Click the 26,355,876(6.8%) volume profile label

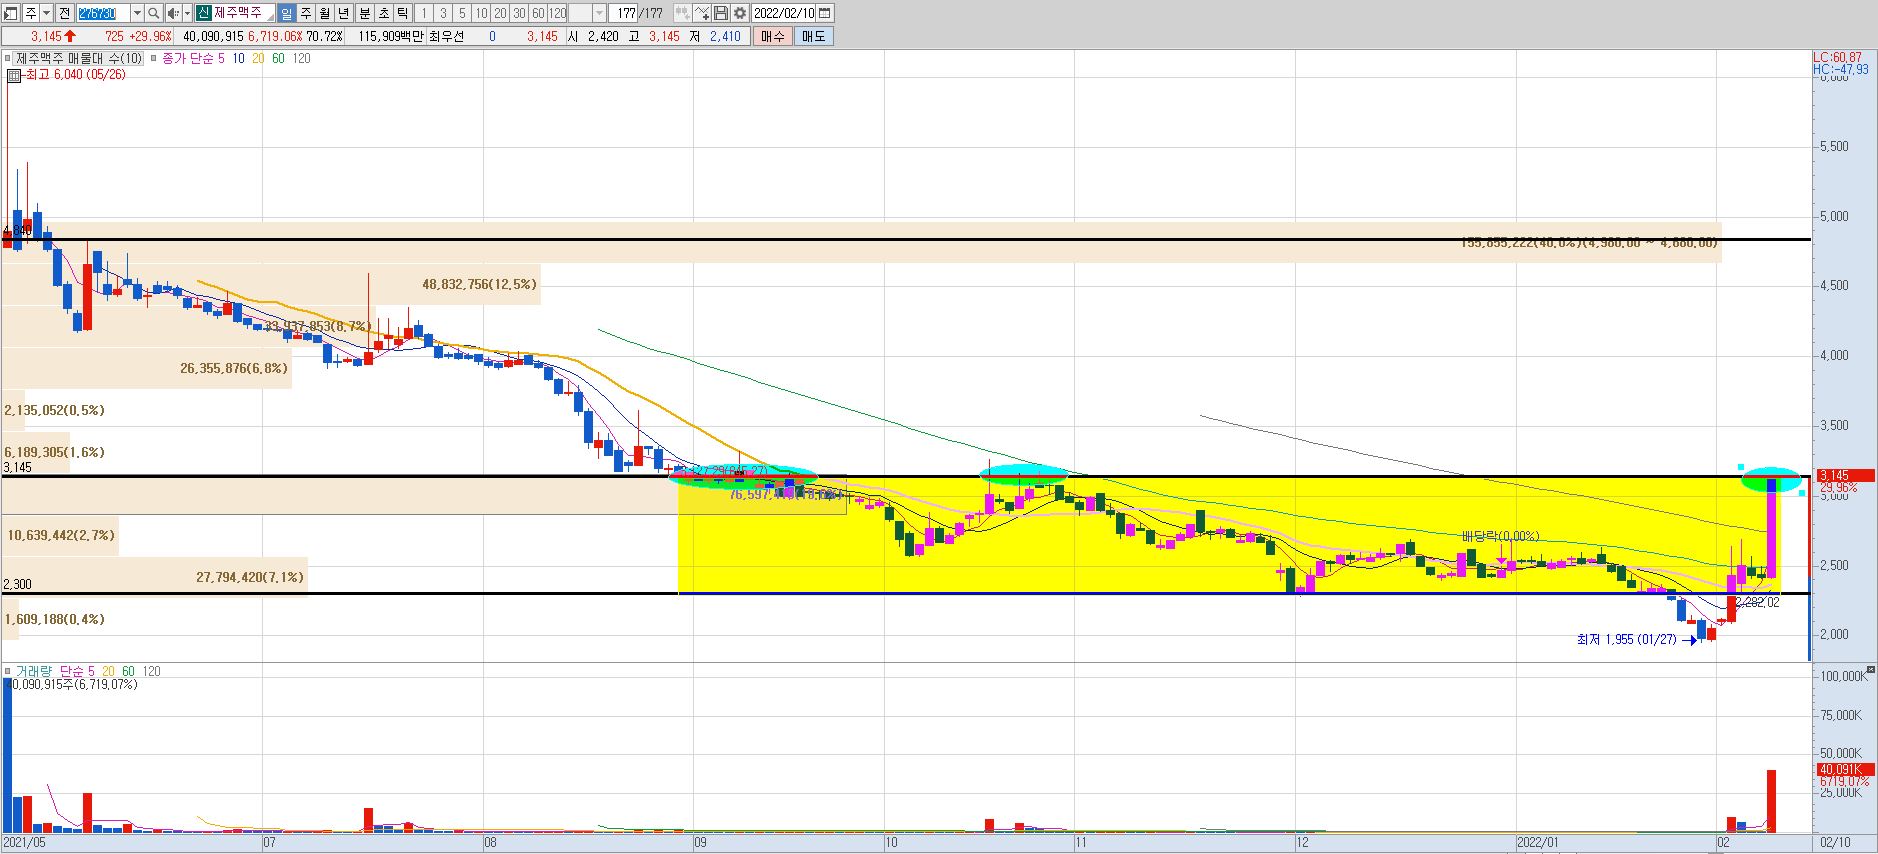(234, 368)
